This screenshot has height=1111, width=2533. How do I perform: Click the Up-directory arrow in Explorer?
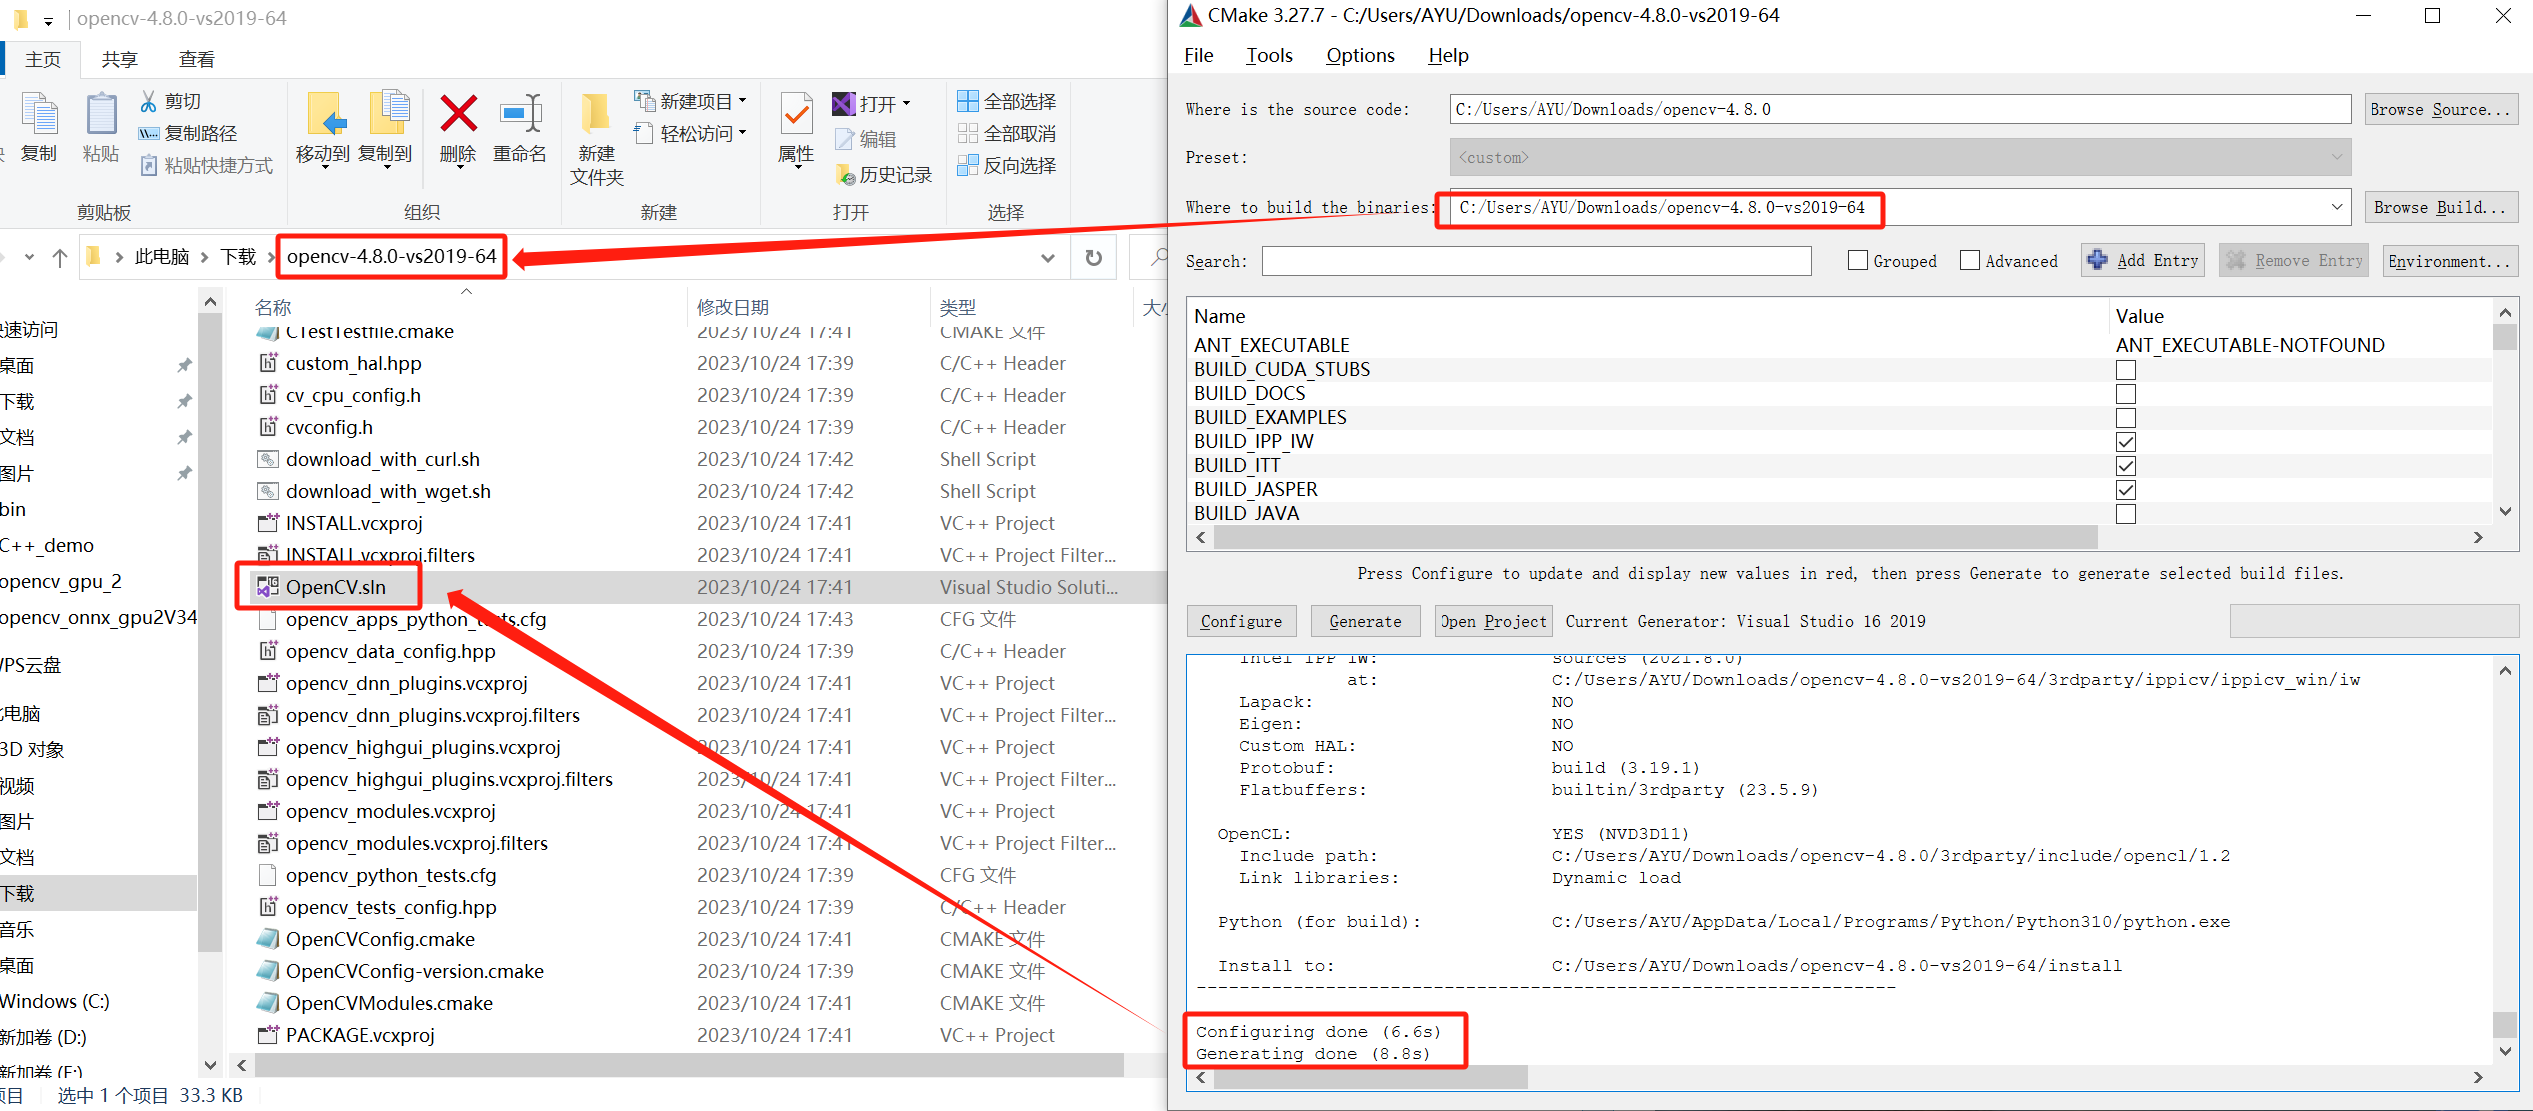[x=60, y=258]
